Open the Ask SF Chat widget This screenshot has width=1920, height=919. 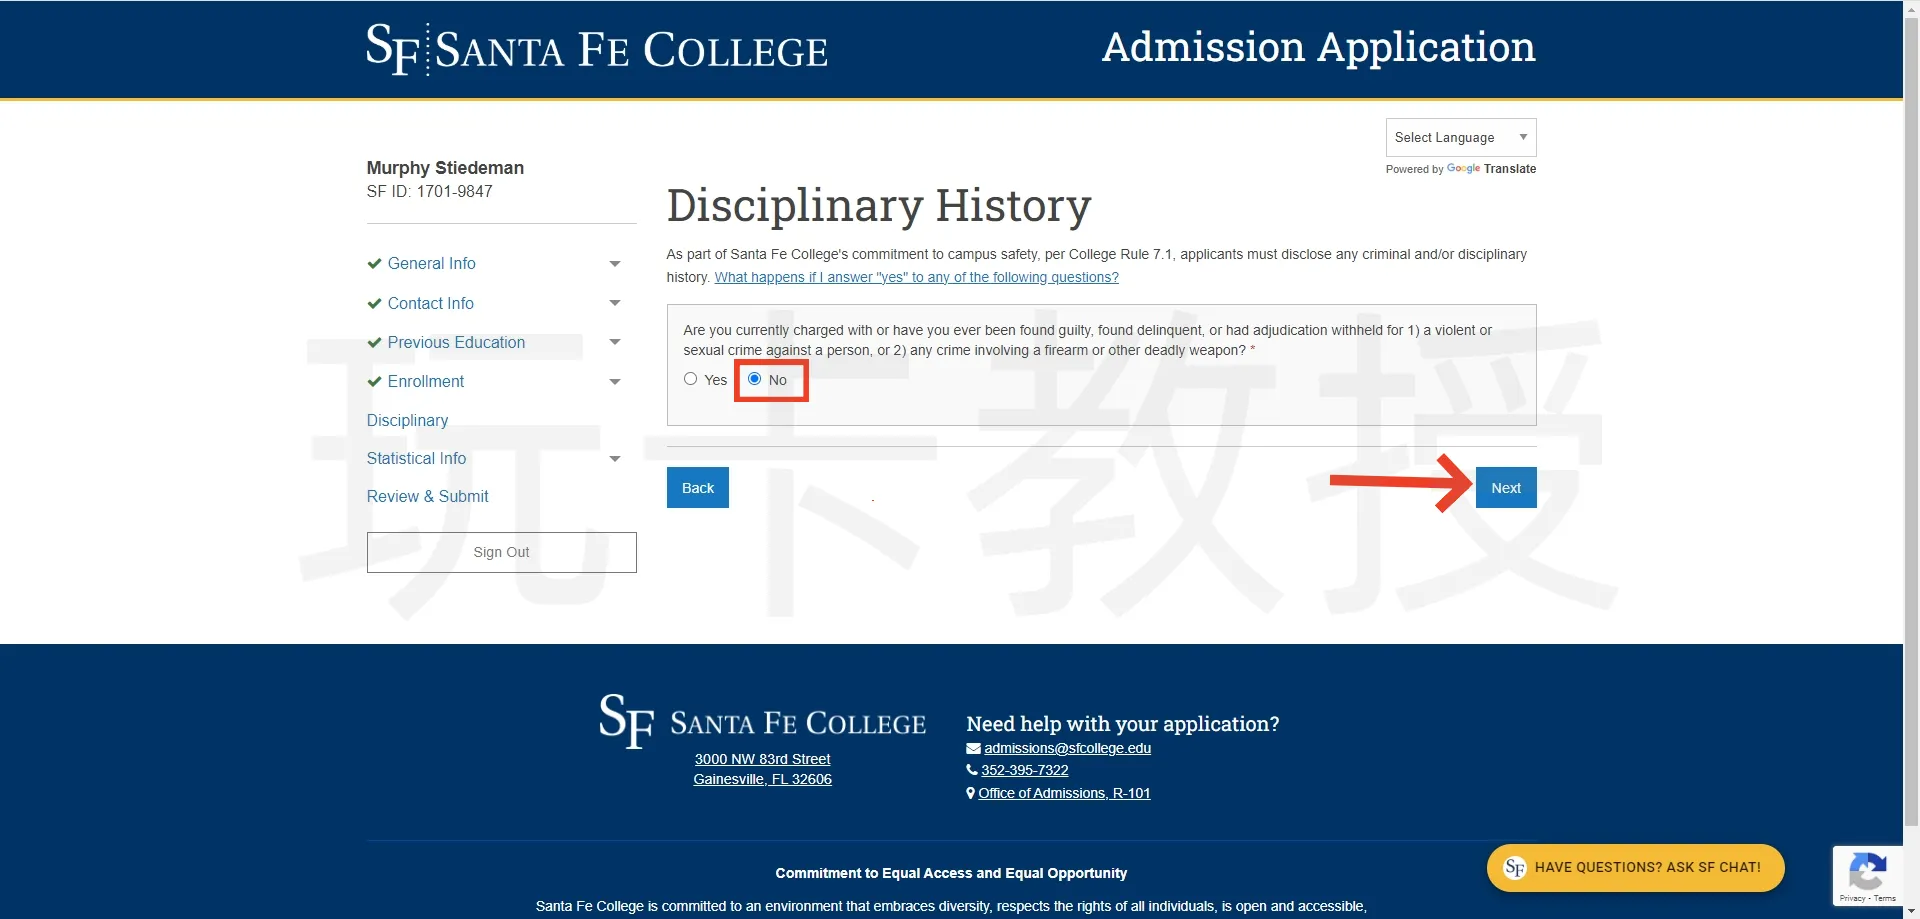[x=1635, y=868]
